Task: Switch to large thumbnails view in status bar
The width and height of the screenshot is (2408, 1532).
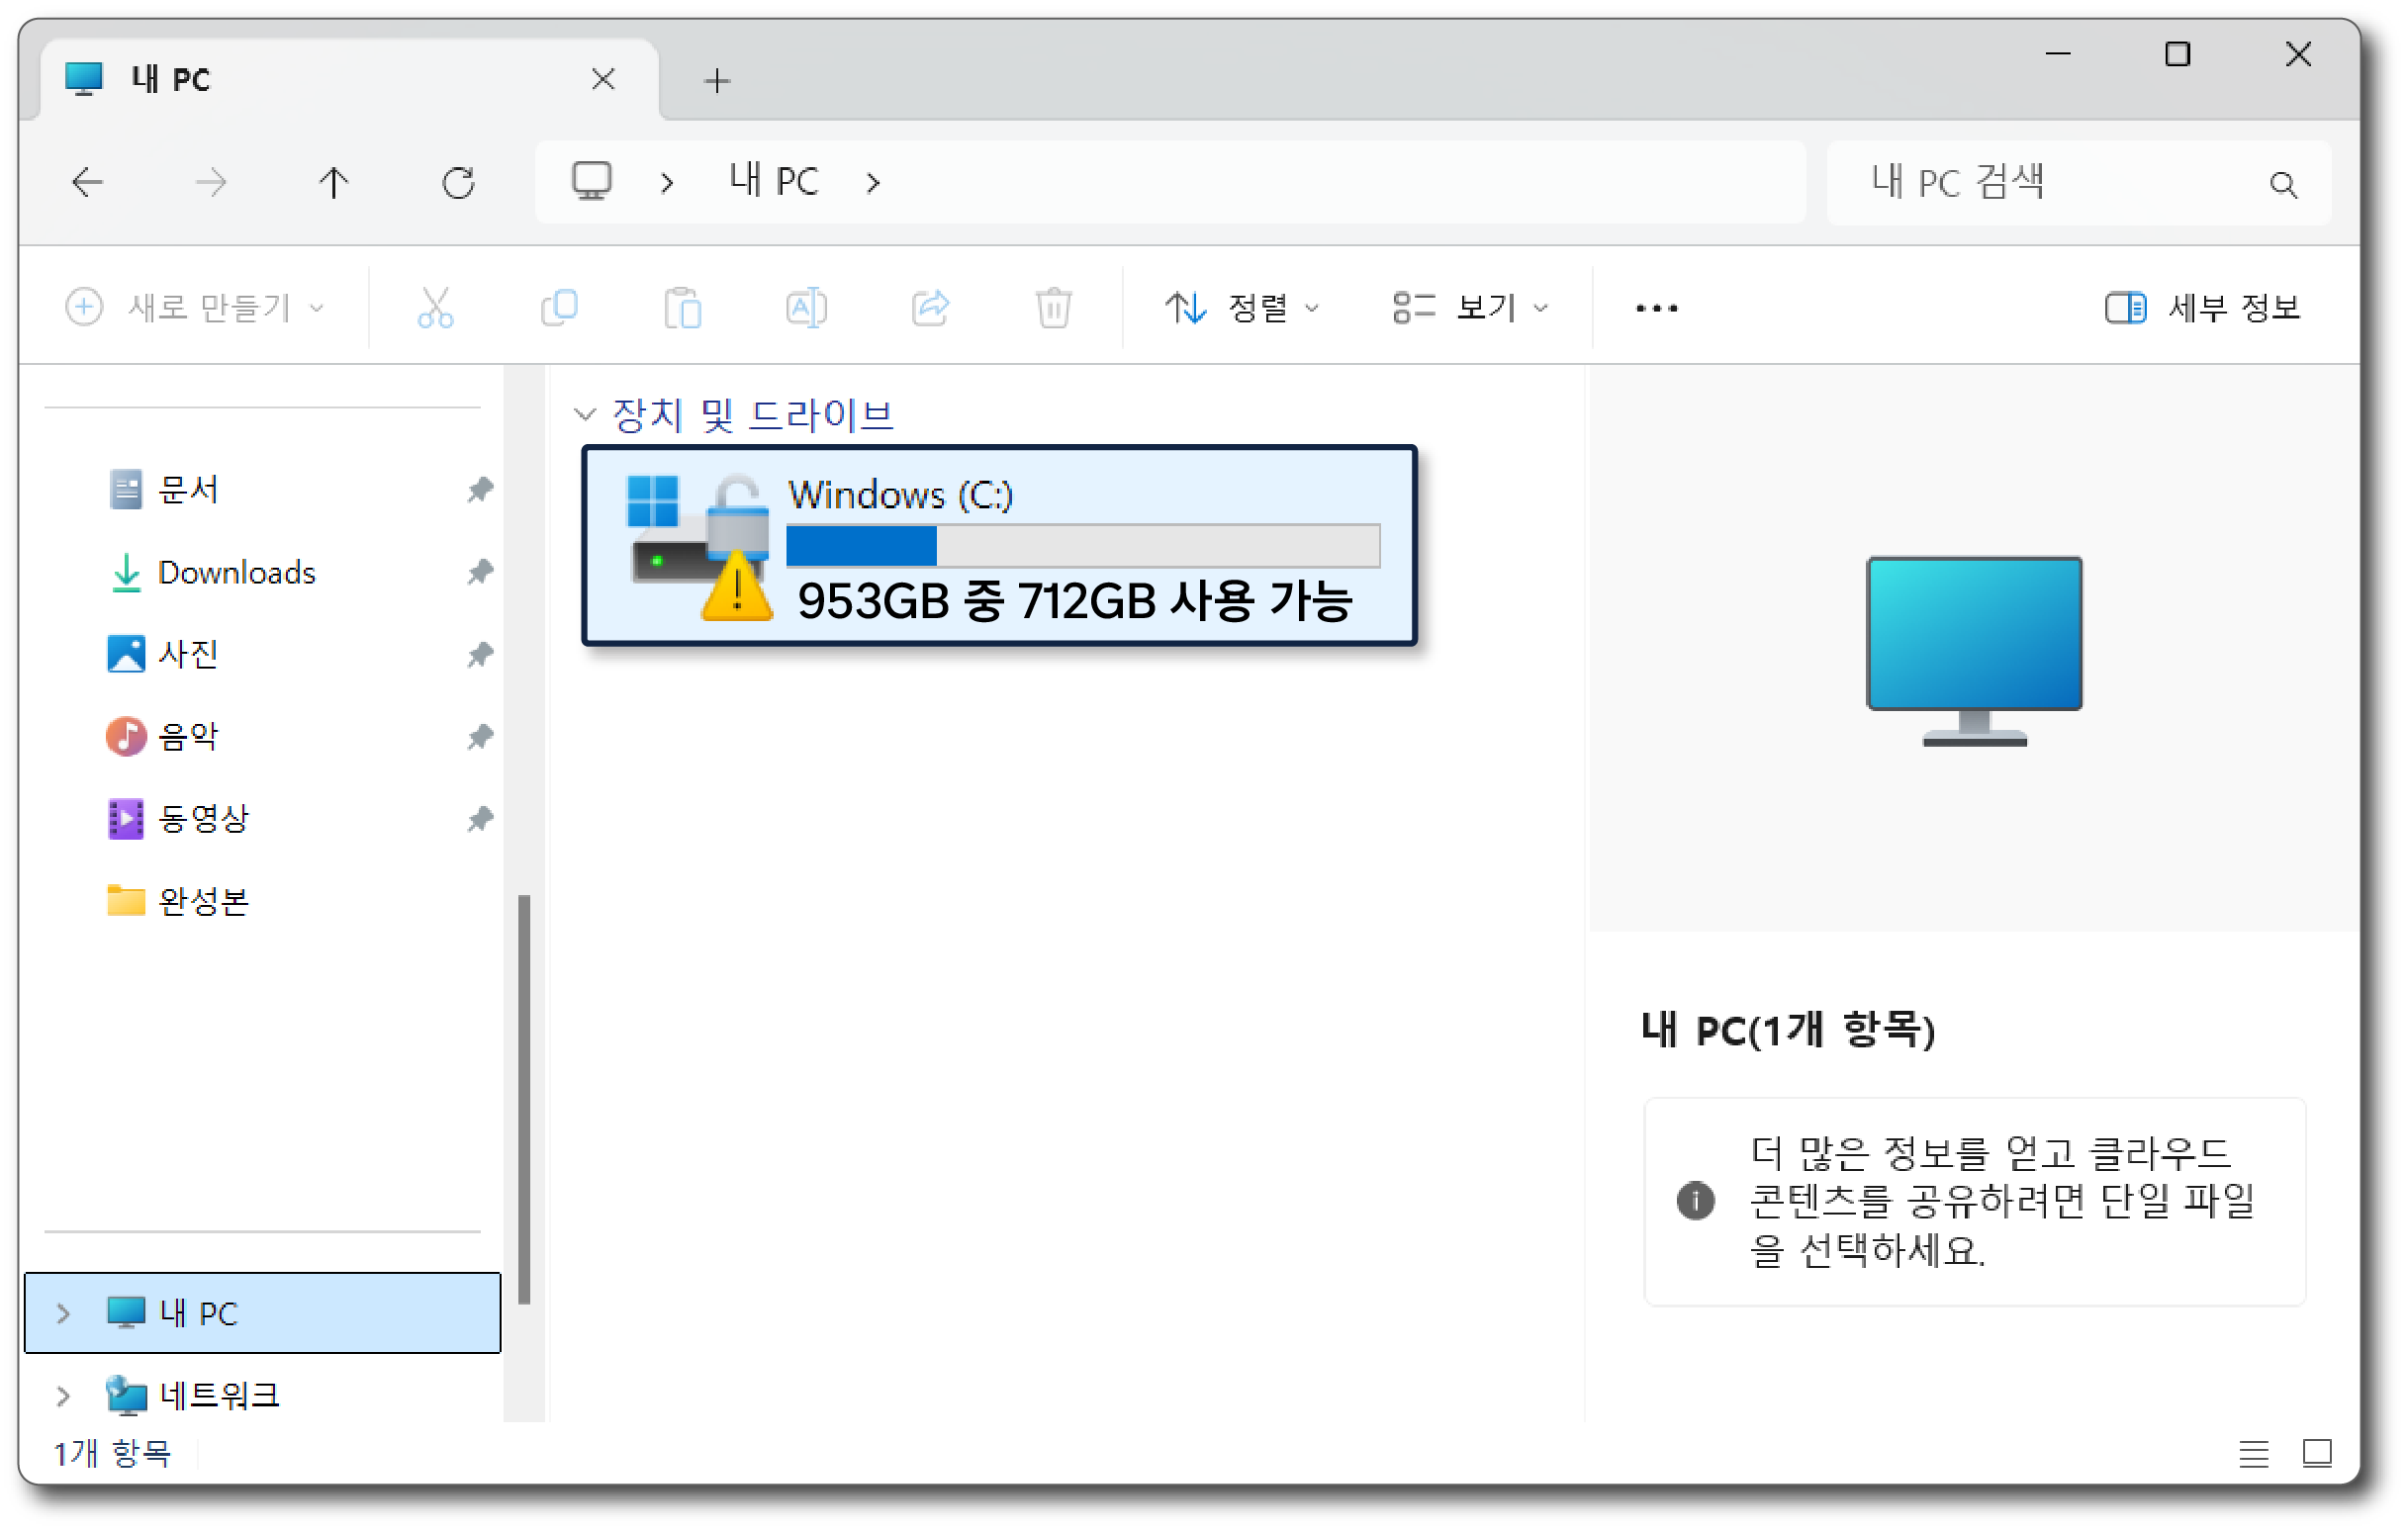Action: click(2317, 1453)
